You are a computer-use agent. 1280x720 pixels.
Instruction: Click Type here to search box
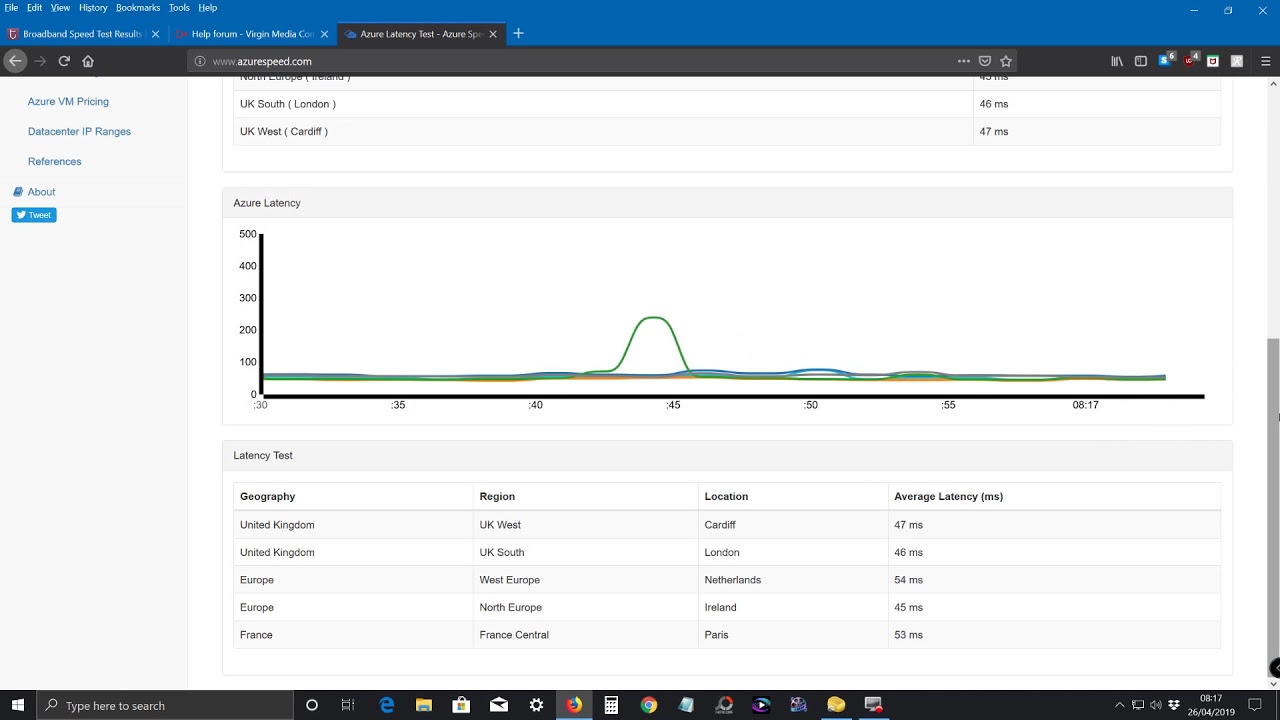point(165,705)
